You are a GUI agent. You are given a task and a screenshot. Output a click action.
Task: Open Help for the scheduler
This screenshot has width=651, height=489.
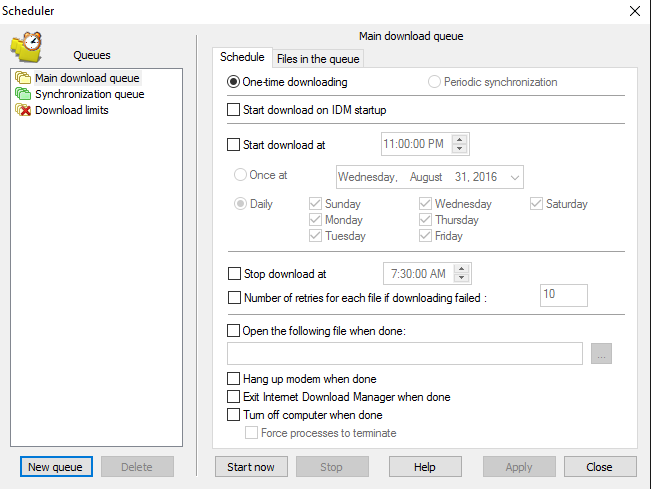[x=425, y=467]
